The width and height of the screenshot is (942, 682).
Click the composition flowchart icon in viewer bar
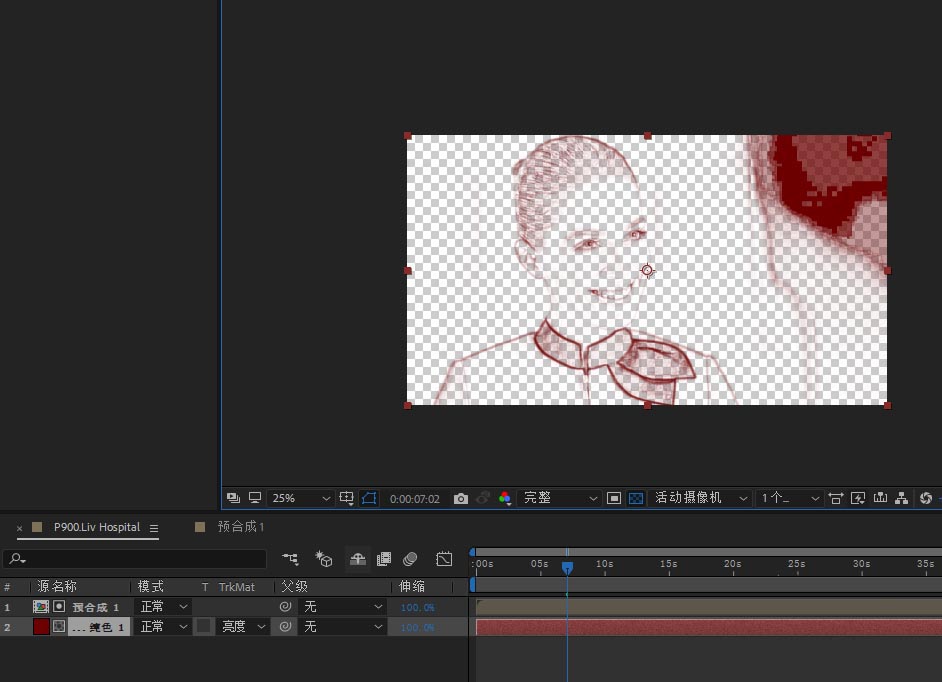902,498
